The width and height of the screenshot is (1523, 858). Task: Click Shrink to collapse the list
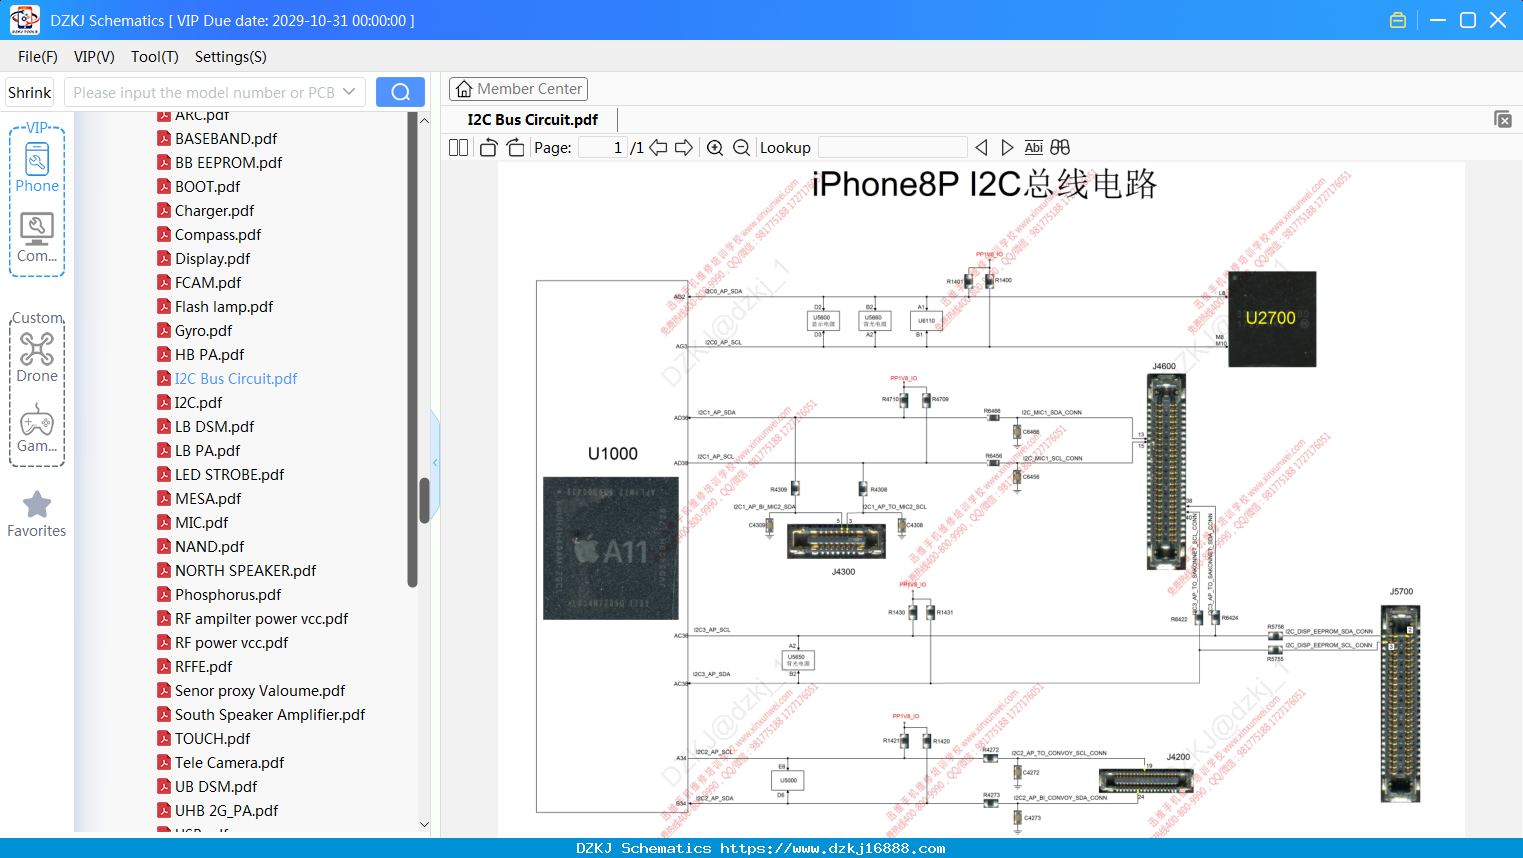pyautogui.click(x=29, y=92)
